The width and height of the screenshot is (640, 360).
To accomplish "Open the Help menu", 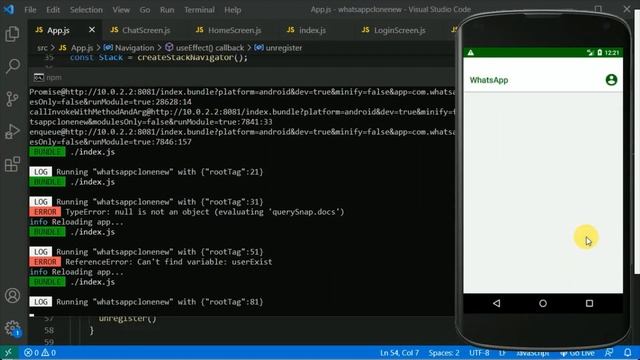I will [233, 9].
